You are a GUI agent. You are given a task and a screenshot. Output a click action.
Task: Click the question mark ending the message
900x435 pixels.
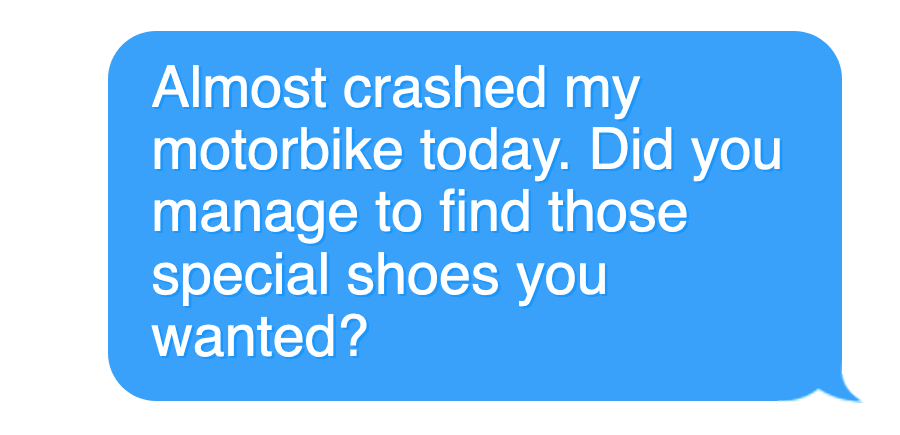coord(350,335)
